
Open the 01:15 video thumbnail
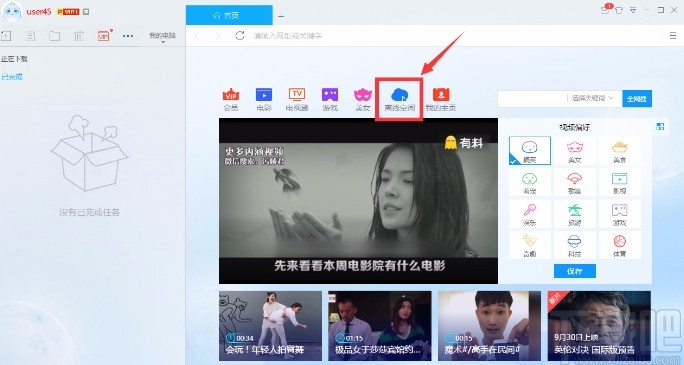380,326
